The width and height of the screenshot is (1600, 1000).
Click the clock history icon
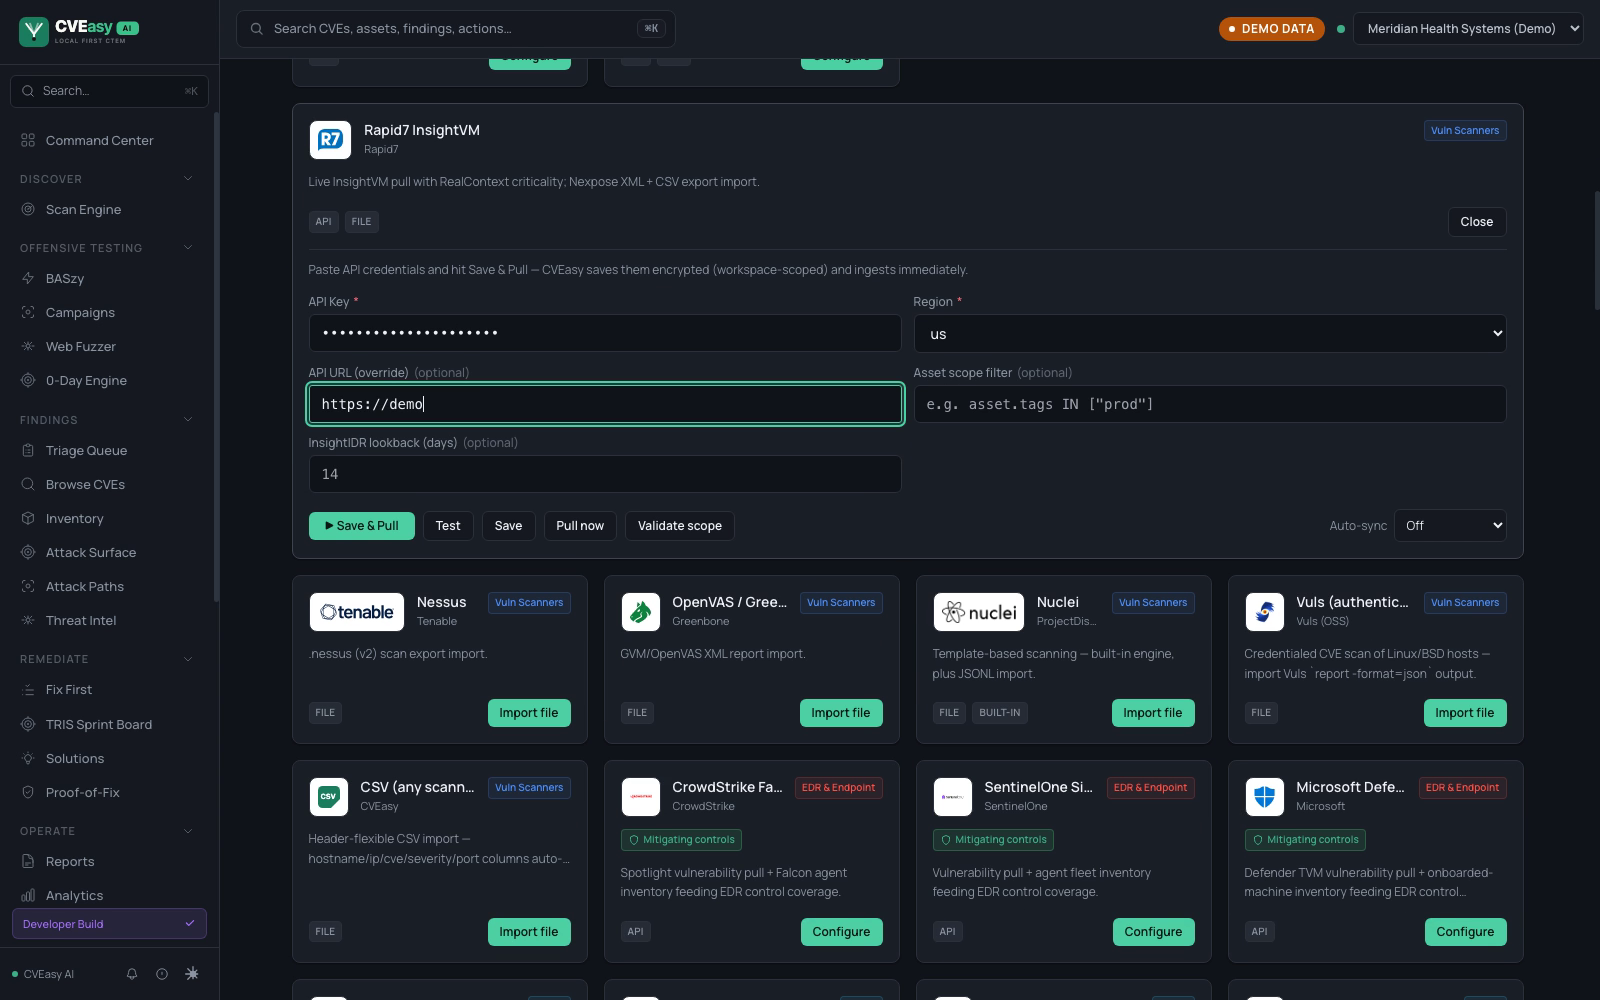click(x=162, y=974)
